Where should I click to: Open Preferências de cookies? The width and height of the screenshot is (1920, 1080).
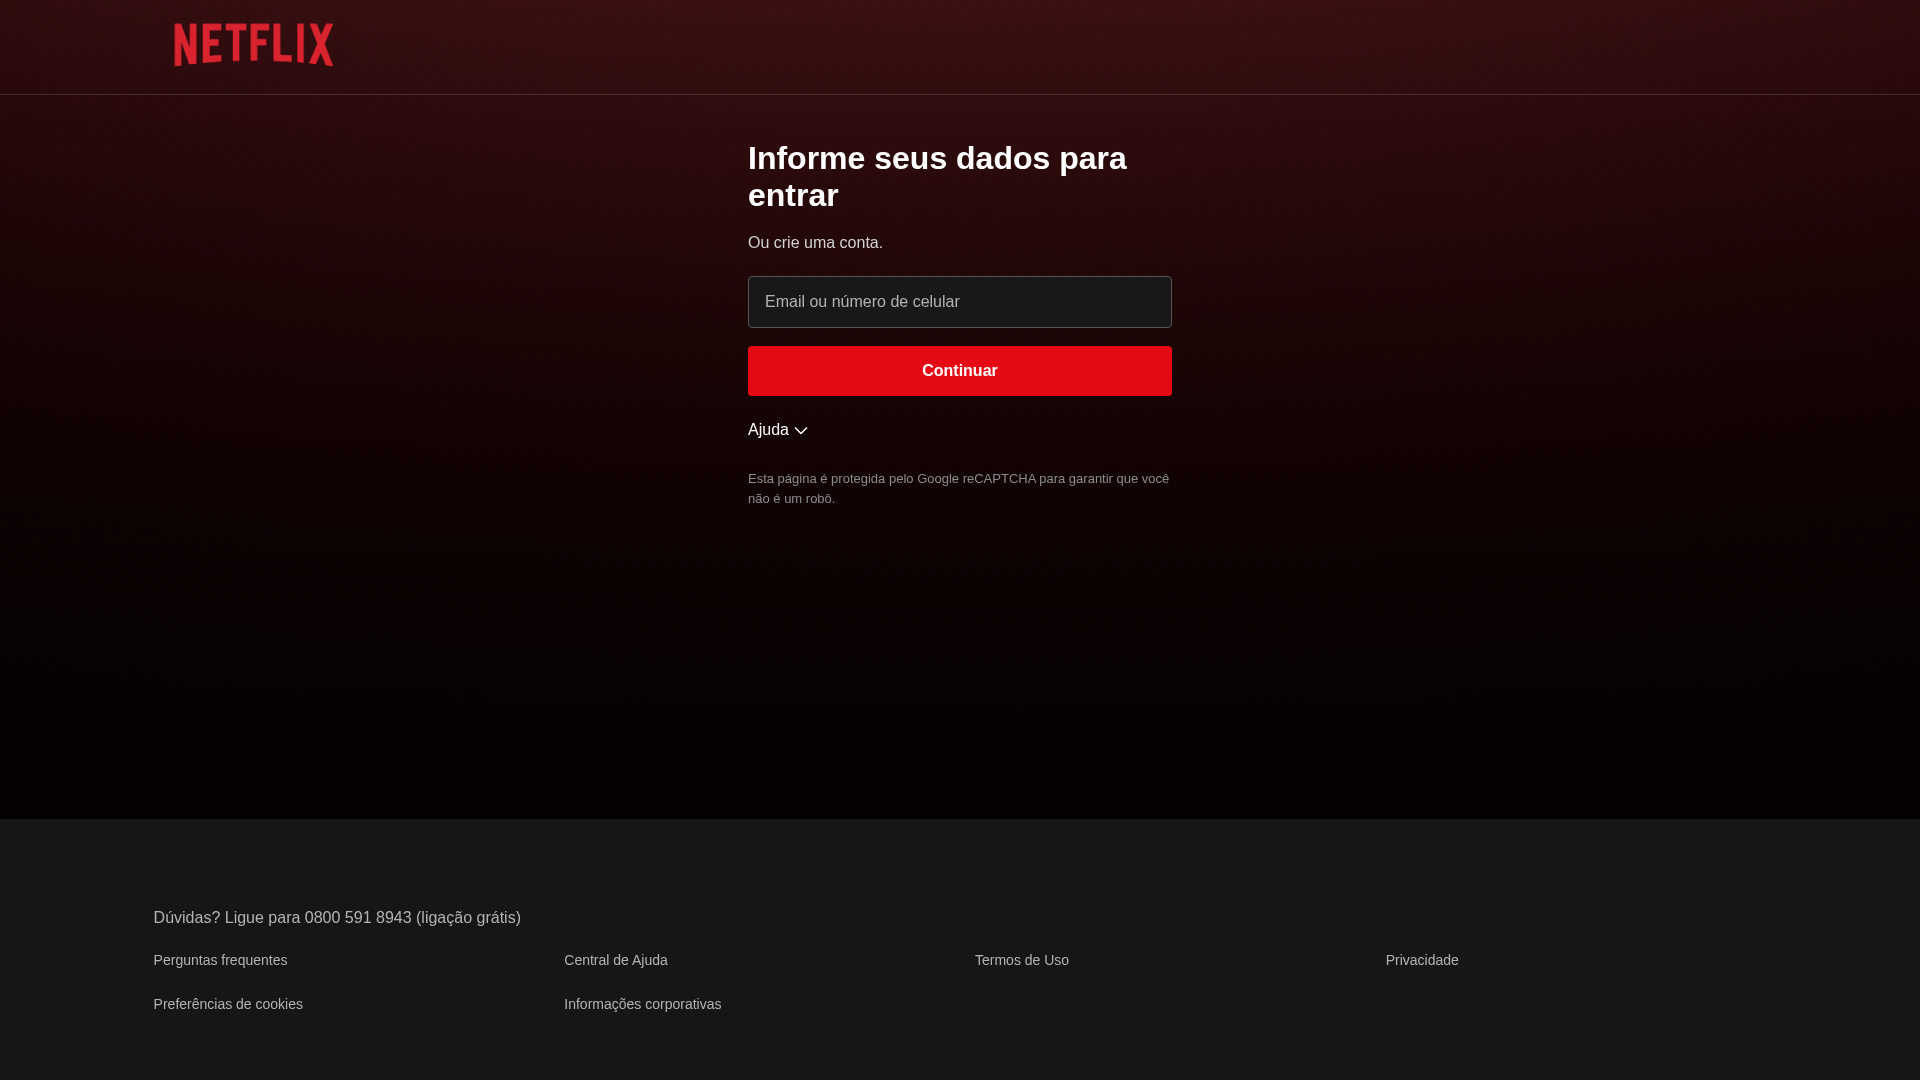(x=228, y=1004)
